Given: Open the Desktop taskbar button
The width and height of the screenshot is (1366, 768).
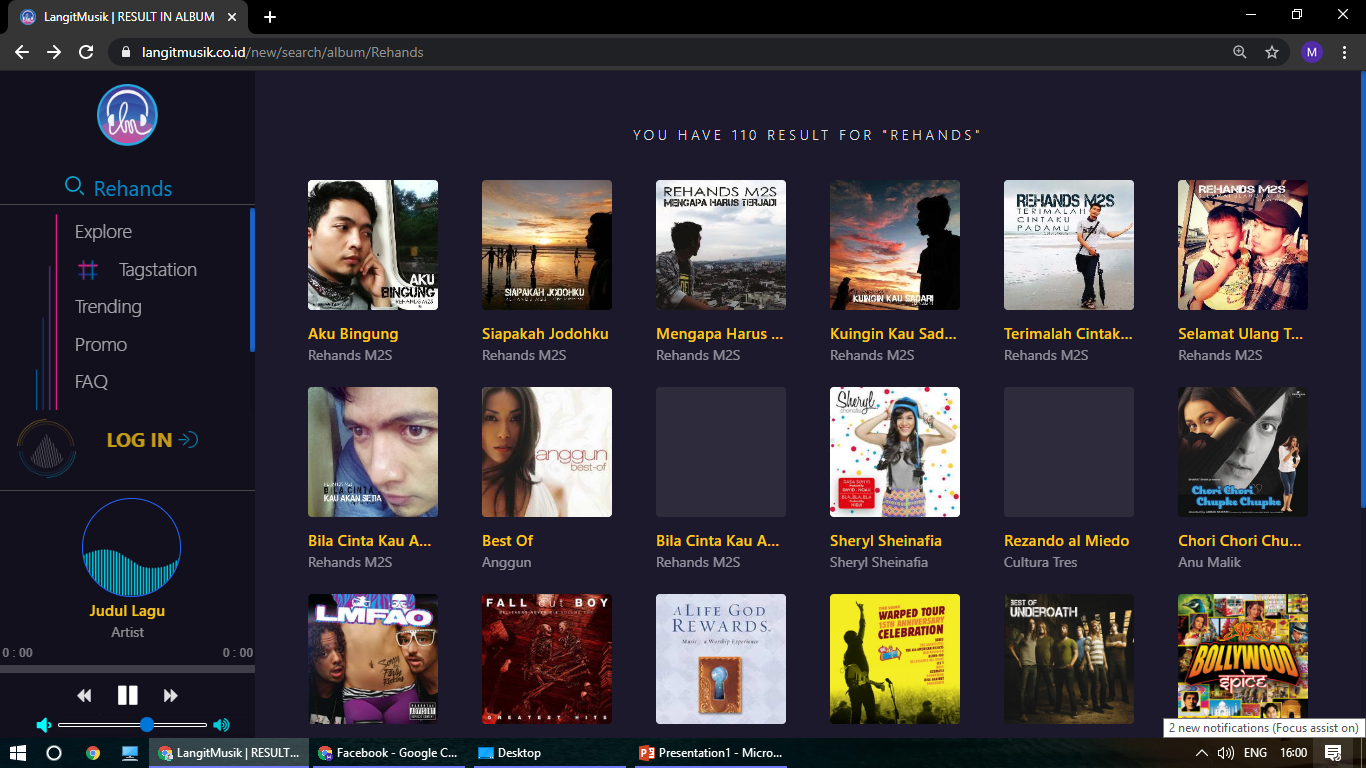Looking at the screenshot, I should [x=551, y=753].
